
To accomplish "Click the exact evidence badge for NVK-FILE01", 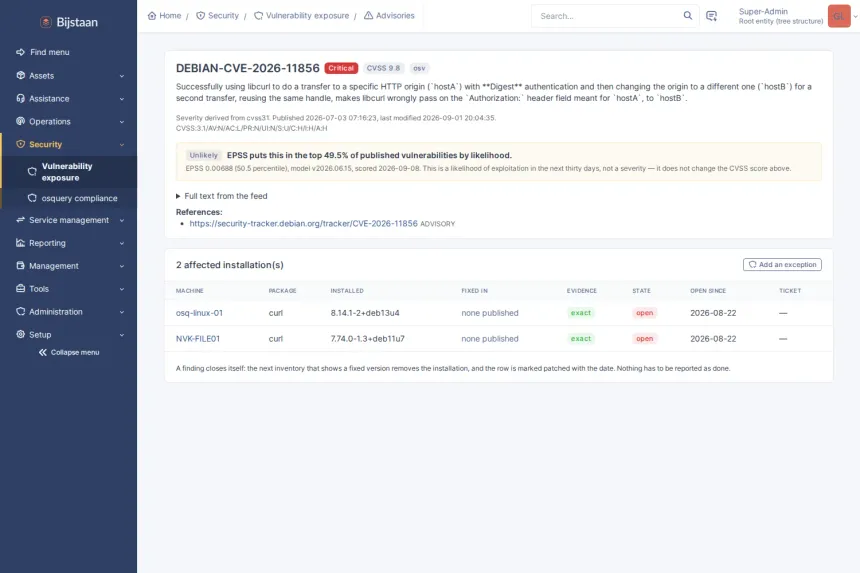I will pos(581,339).
